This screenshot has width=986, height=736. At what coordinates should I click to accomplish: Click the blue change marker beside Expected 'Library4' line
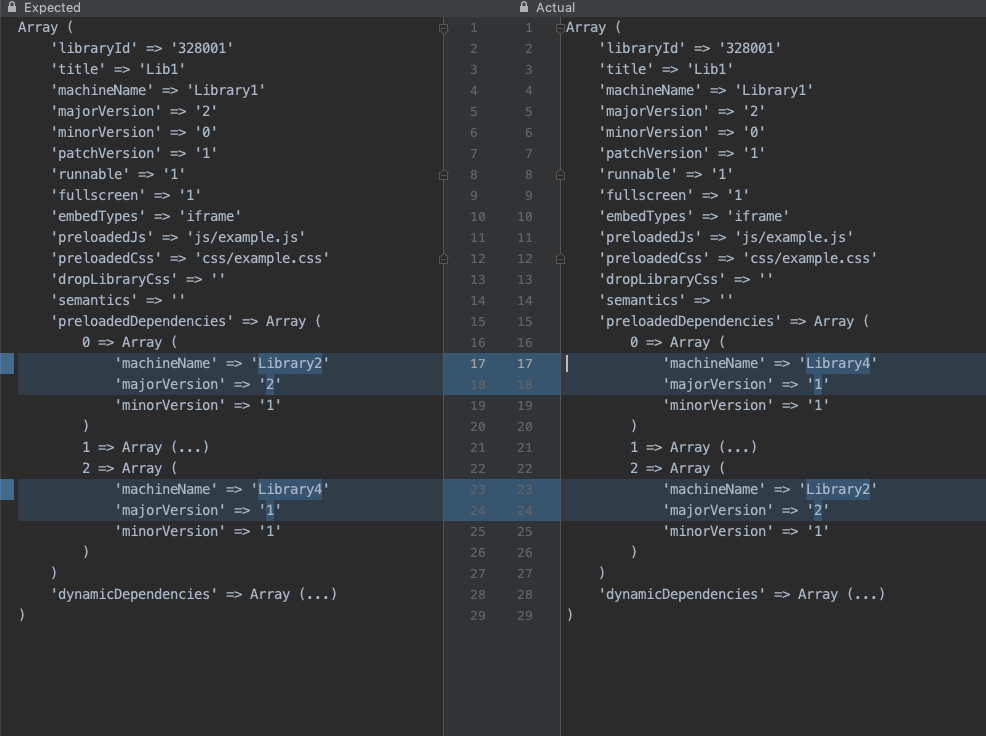coord(7,489)
